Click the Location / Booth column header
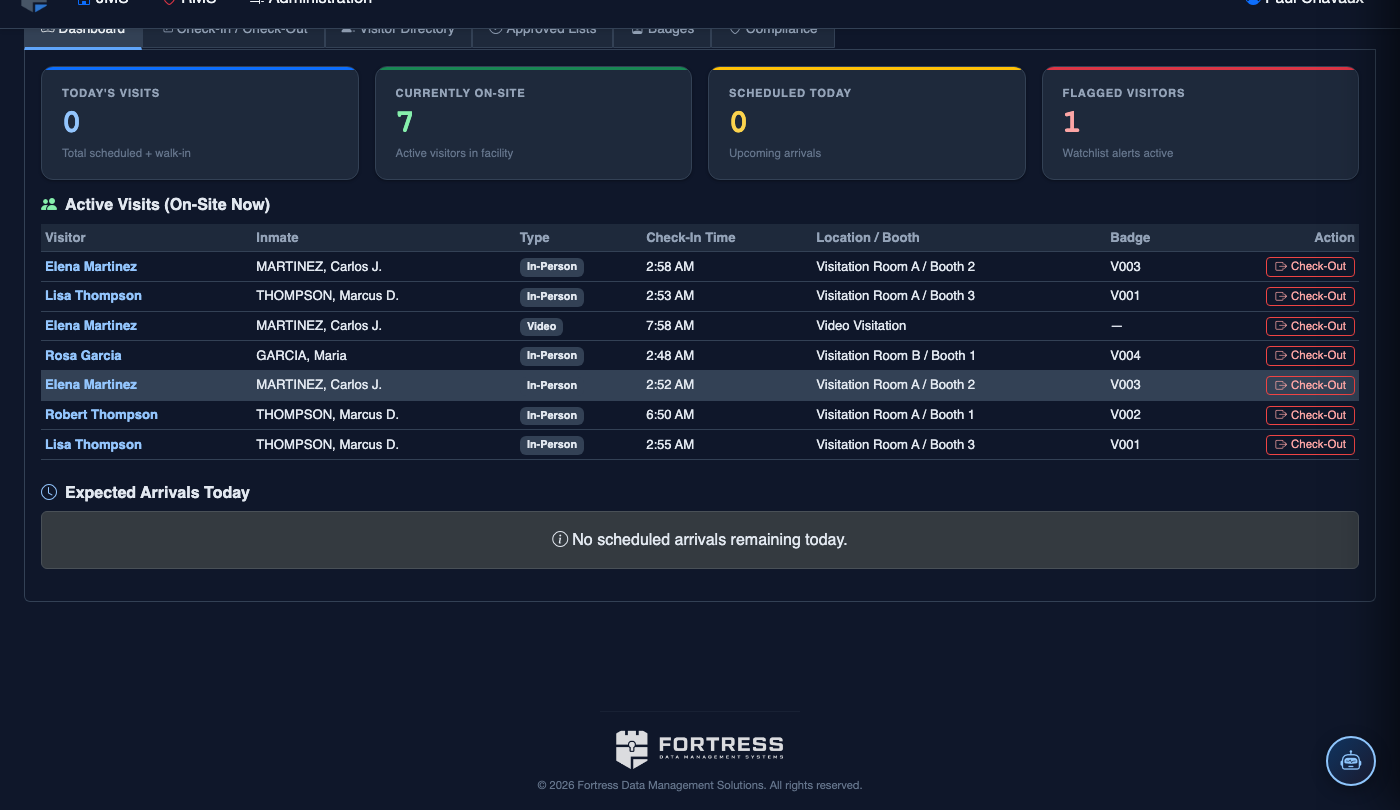 867,237
